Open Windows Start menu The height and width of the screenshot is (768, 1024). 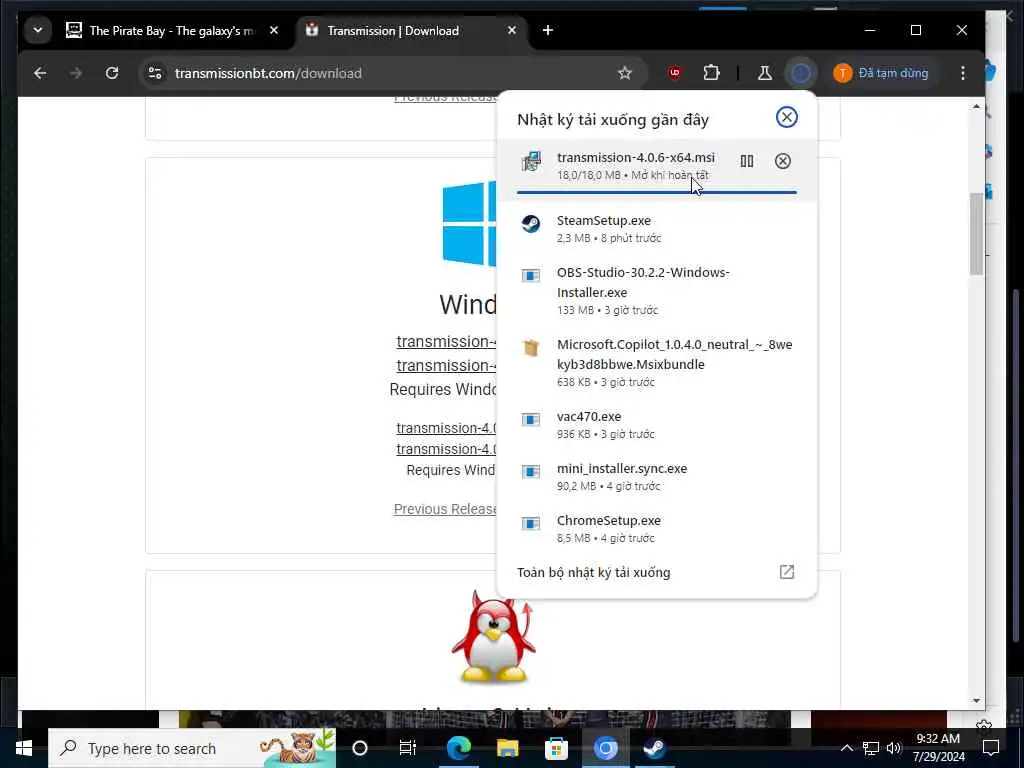[x=24, y=748]
